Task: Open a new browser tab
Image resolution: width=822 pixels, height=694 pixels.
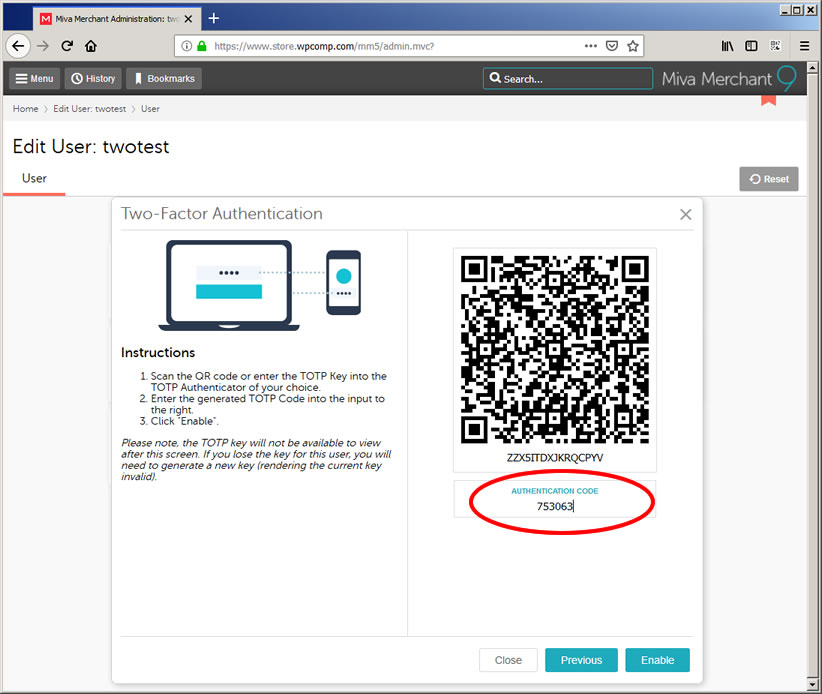Action: pos(213,18)
